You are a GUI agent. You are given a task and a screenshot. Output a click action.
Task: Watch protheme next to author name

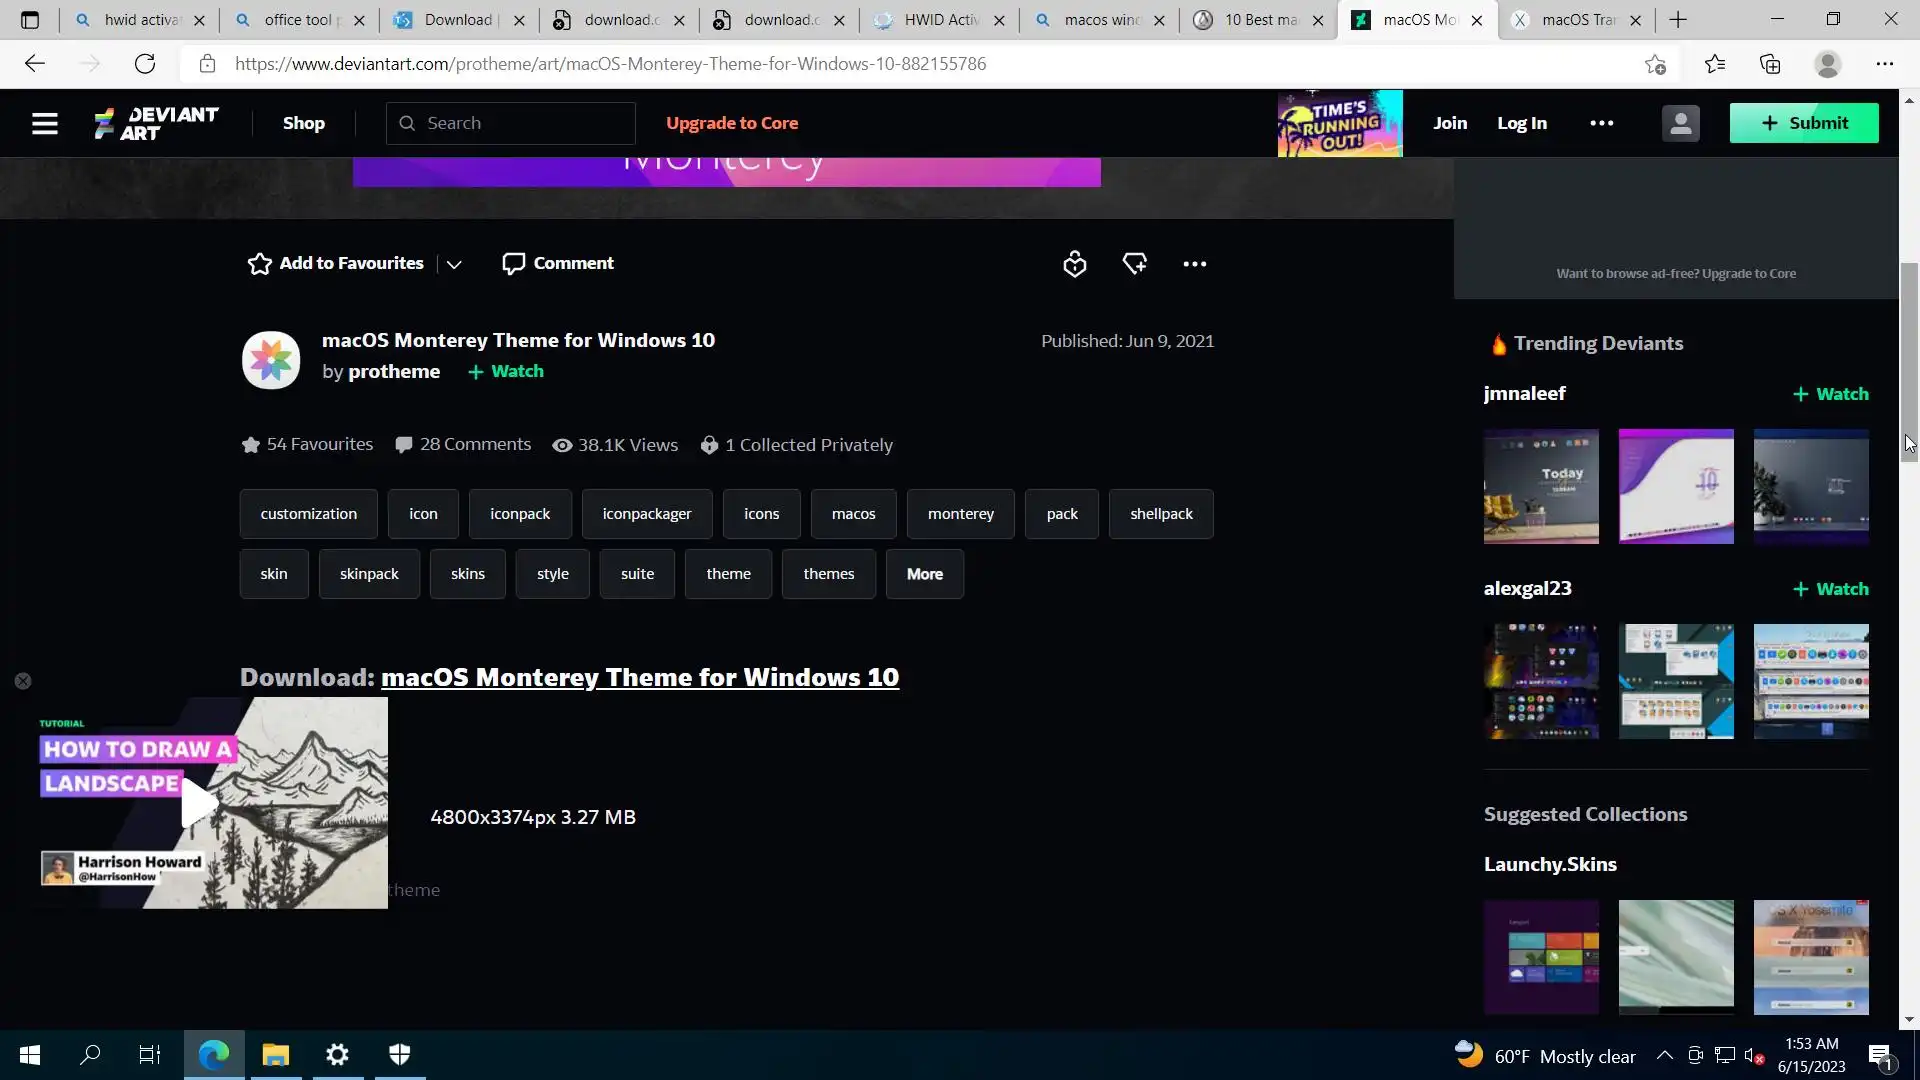click(506, 371)
